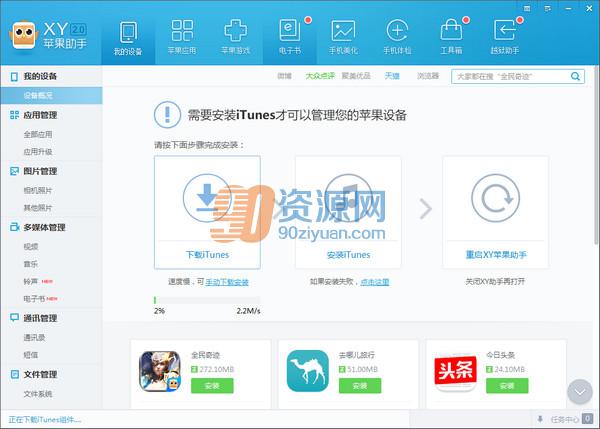The width and height of the screenshot is (600, 429).
Task: Open the 越狱助手 jailbreak assistant
Action: pyautogui.click(x=505, y=38)
